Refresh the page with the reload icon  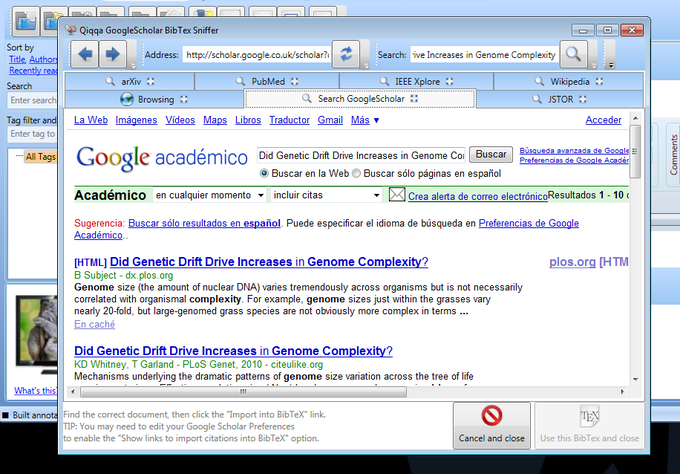[346, 54]
